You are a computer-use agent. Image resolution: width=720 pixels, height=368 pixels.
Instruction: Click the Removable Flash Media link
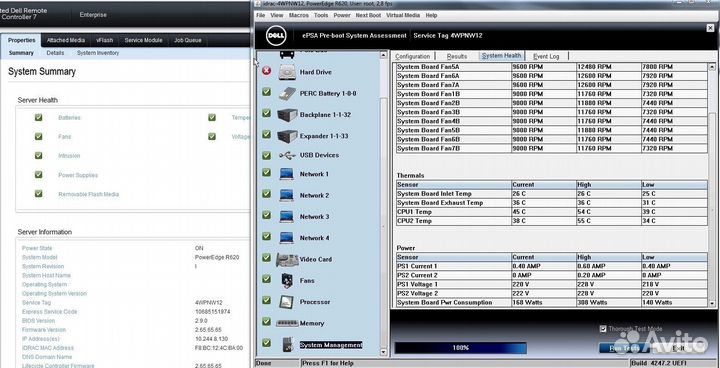coord(88,194)
